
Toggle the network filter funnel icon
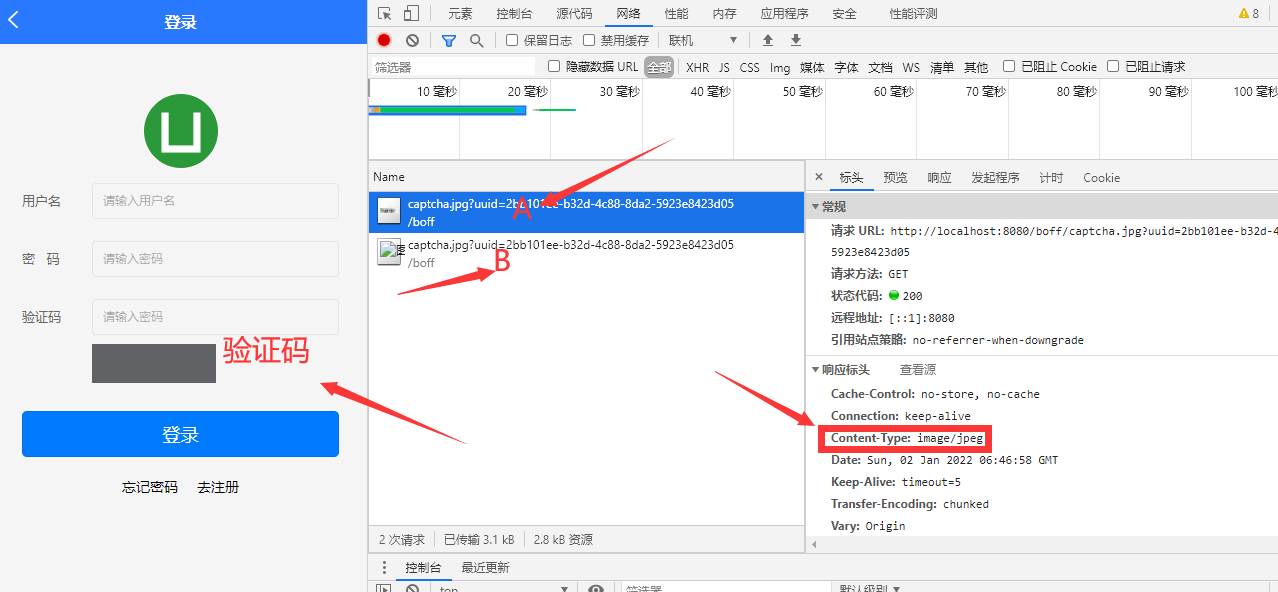coord(449,40)
